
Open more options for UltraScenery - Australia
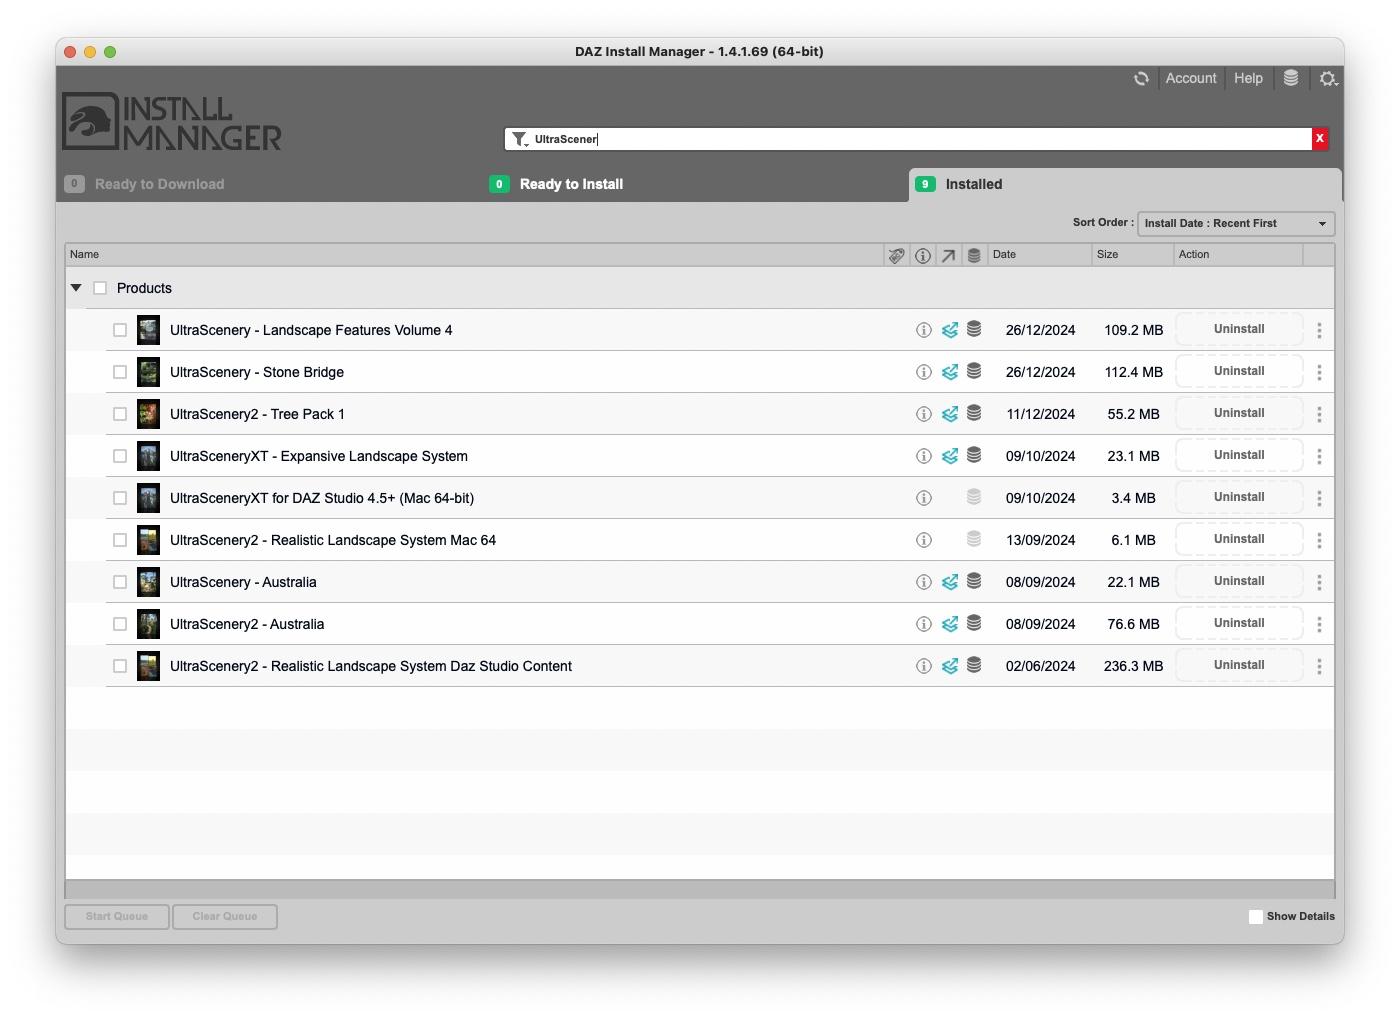tap(1319, 582)
